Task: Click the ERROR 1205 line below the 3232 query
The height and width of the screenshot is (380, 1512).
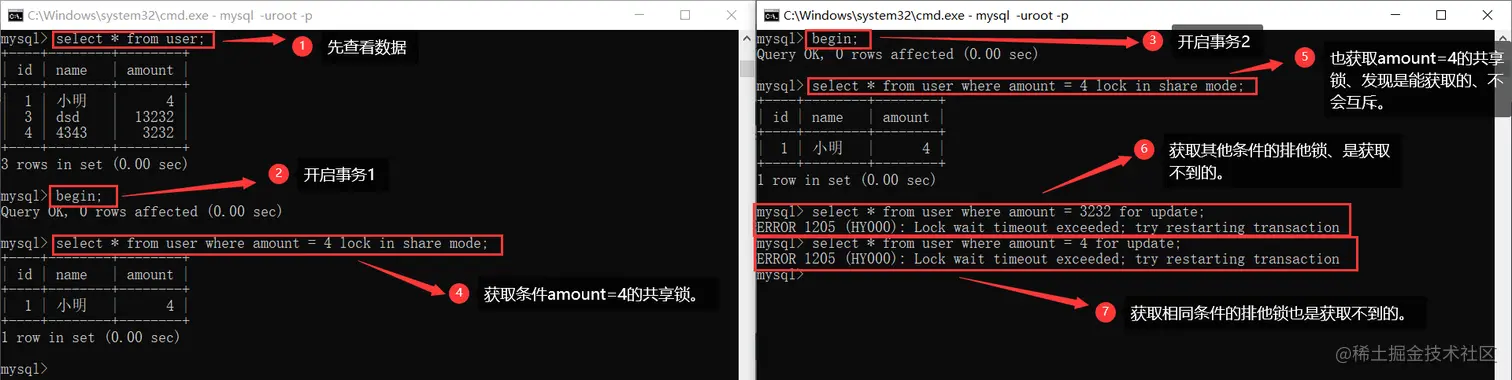Action: 1048,227
